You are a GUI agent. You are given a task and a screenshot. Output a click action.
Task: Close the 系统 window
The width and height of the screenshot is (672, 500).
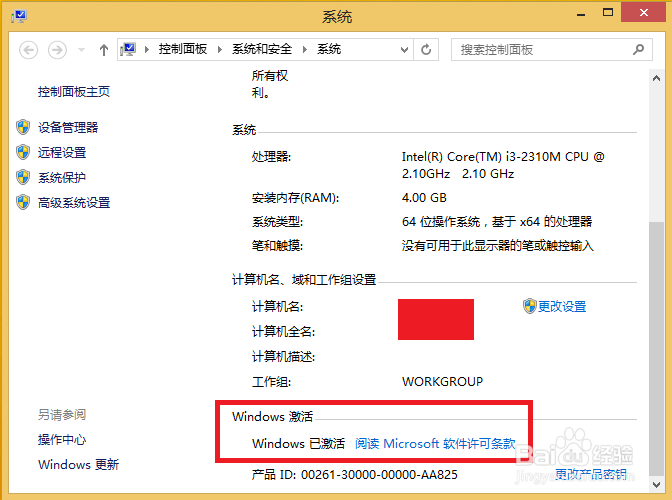point(644,13)
